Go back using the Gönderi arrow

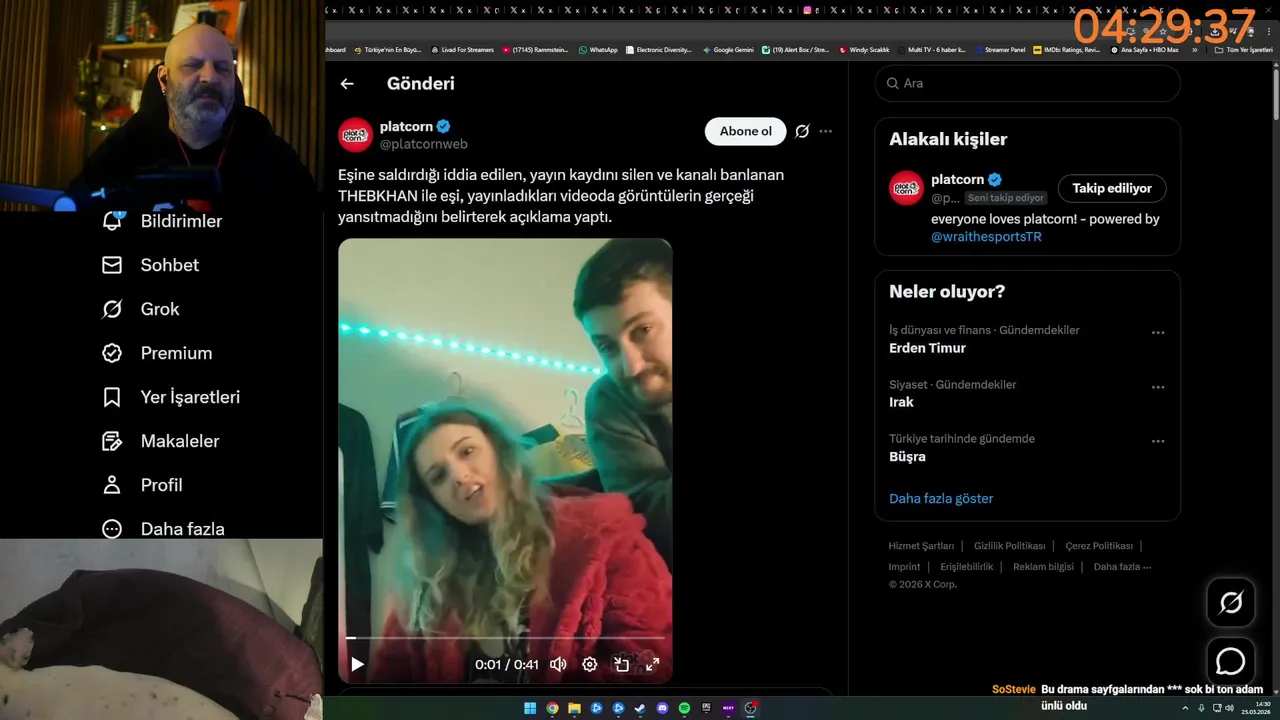[x=347, y=84]
